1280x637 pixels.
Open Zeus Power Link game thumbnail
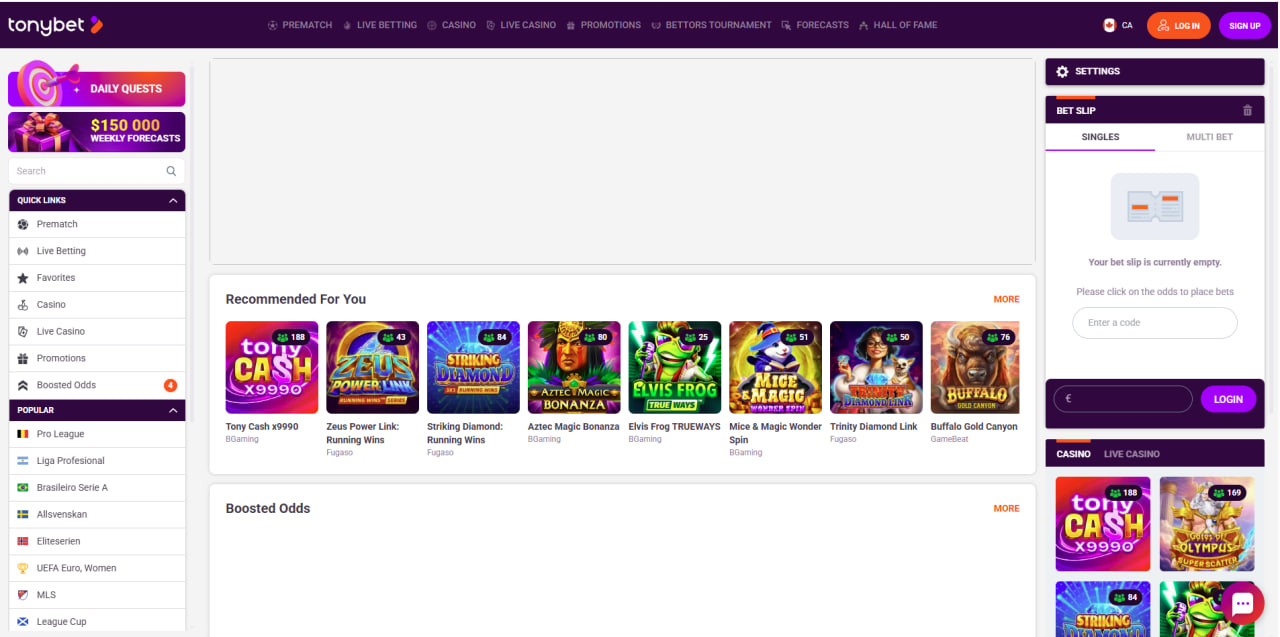coord(372,367)
